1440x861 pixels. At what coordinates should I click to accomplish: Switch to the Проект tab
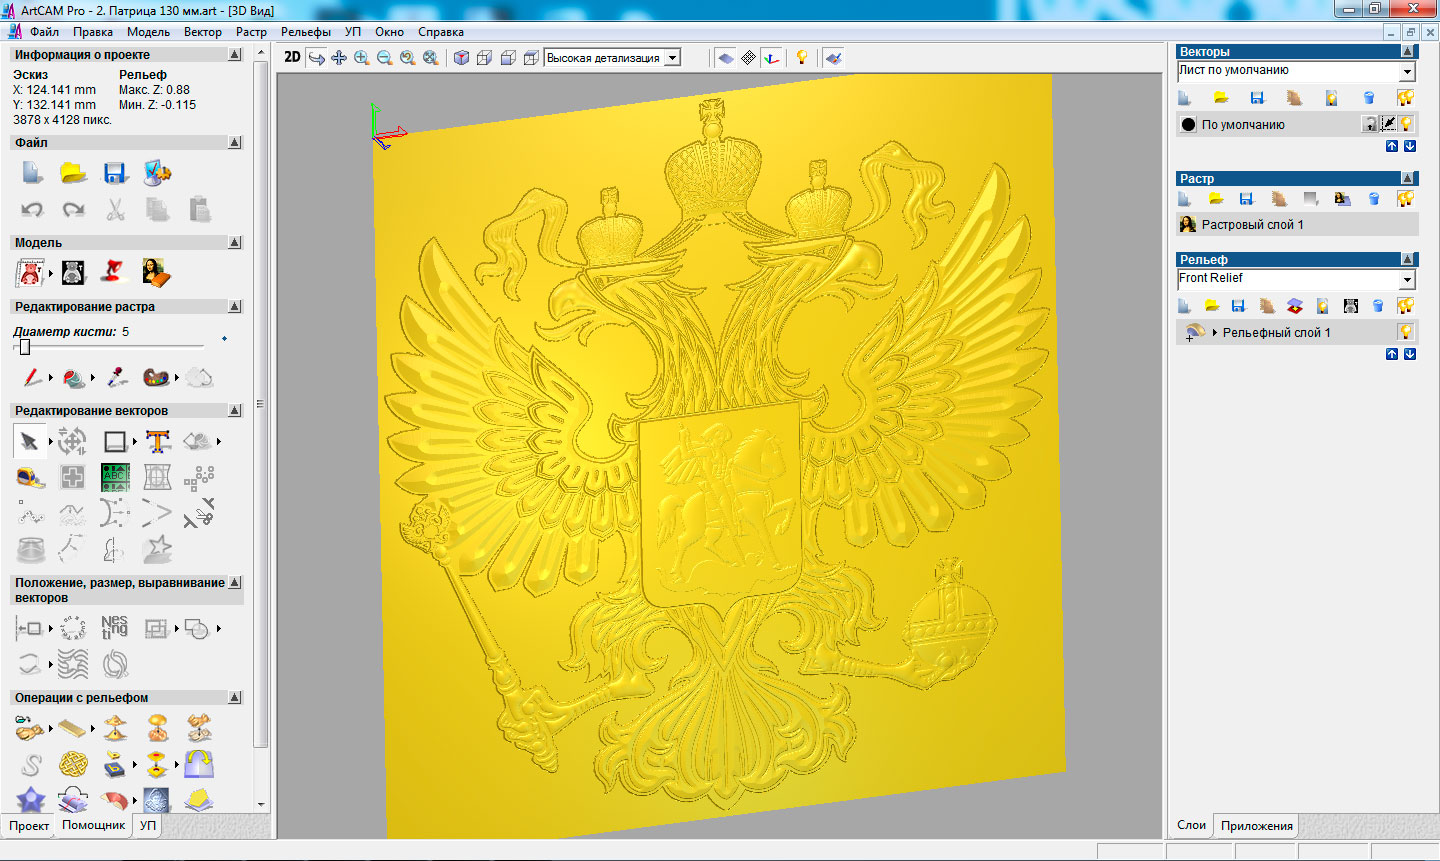tap(29, 826)
